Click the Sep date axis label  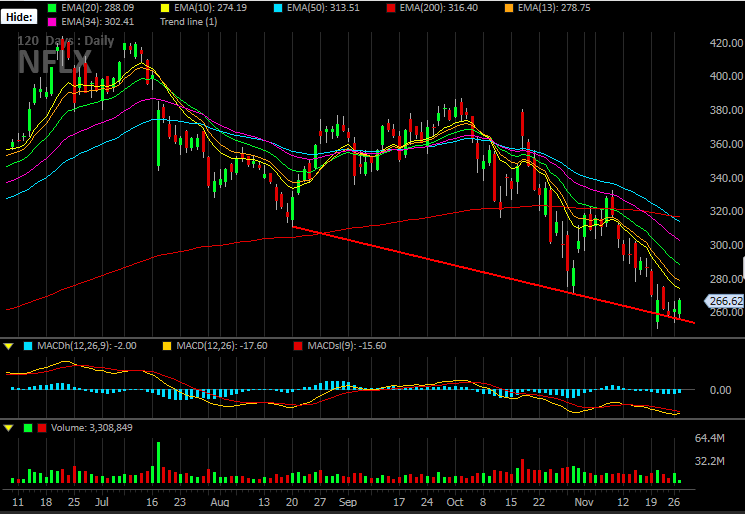[347, 502]
